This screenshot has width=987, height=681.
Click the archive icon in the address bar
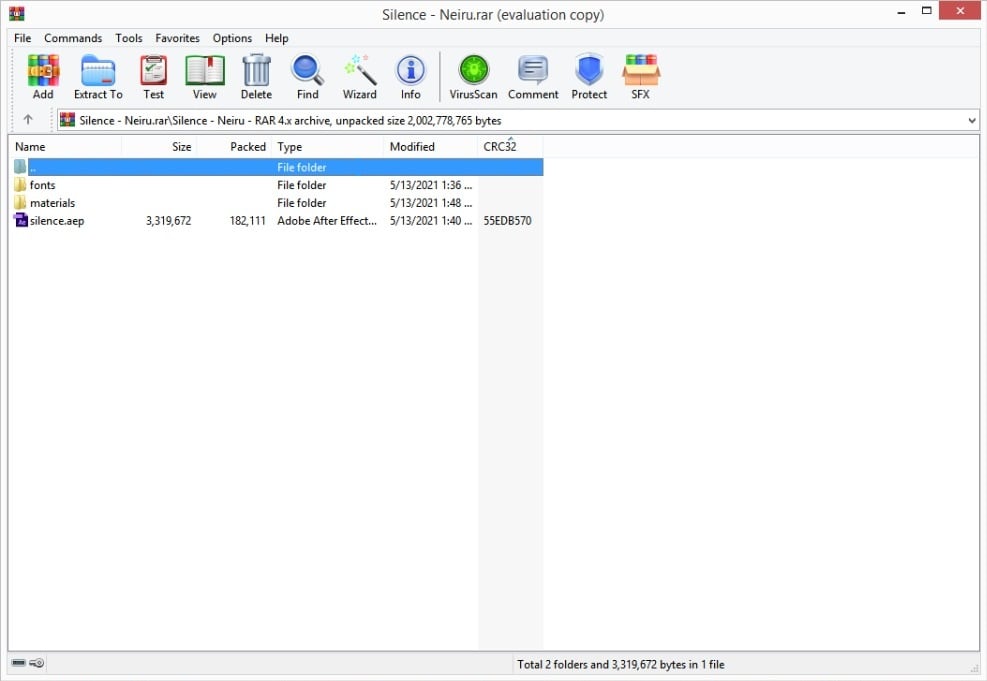click(x=67, y=120)
